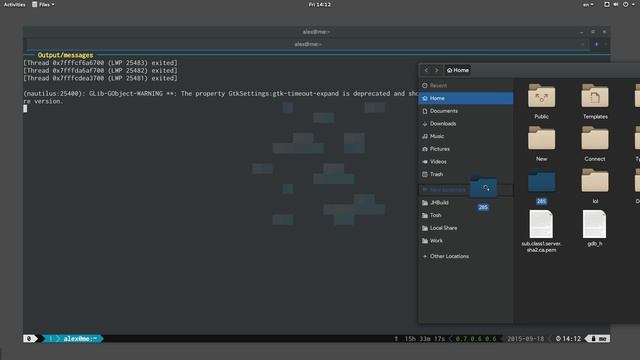Viewport: 640px width, 360px height.
Task: Click the tmux session 0 indicator
Action: [29, 338]
